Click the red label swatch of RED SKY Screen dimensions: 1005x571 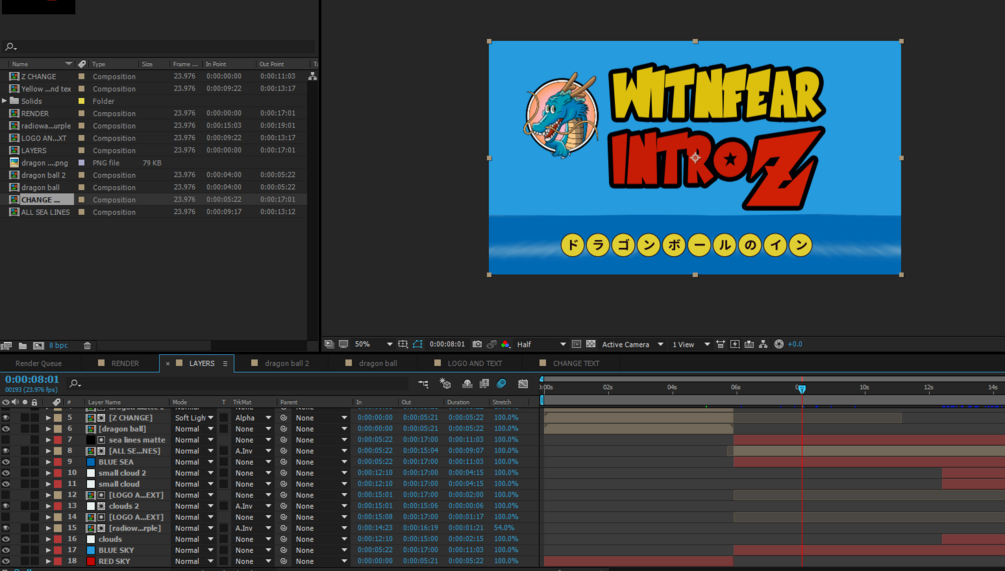pyautogui.click(x=58, y=561)
